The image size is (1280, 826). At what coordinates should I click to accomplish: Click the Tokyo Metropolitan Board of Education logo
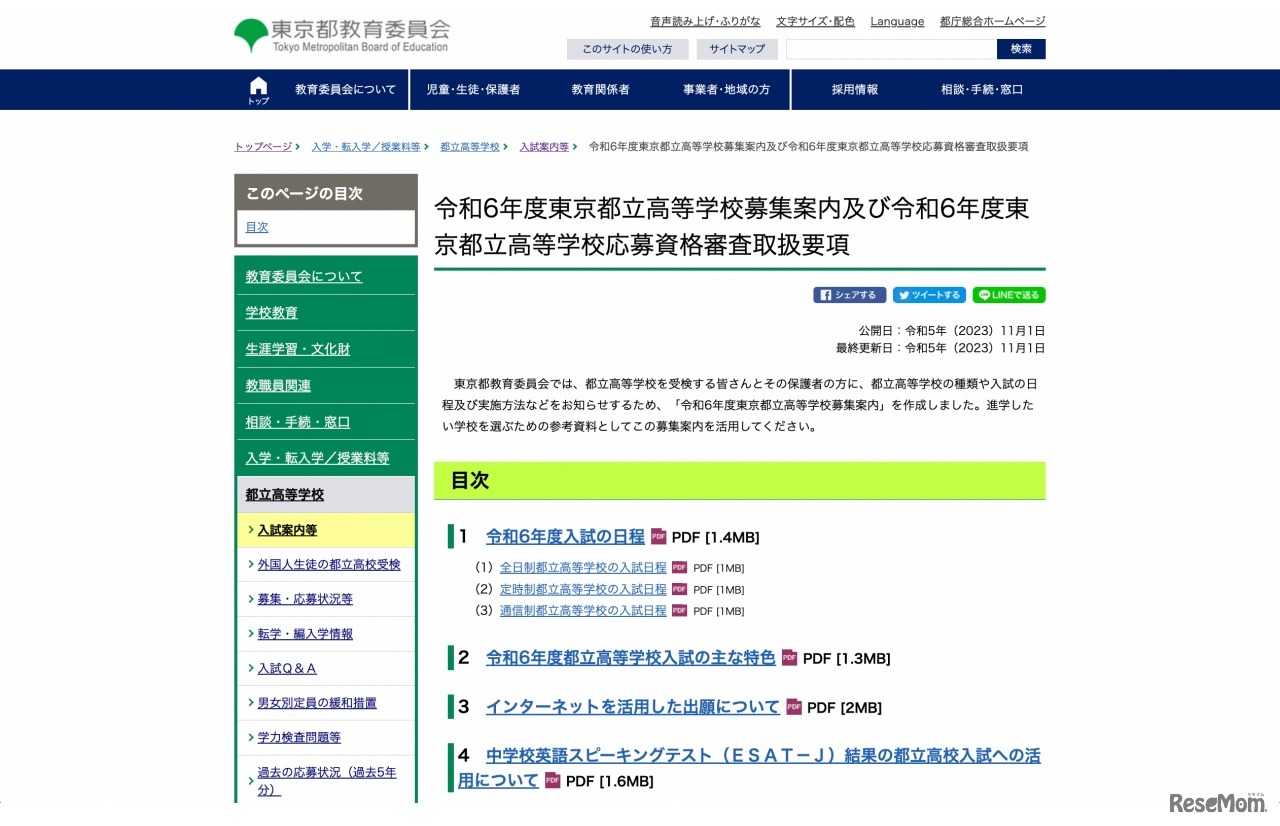point(342,35)
